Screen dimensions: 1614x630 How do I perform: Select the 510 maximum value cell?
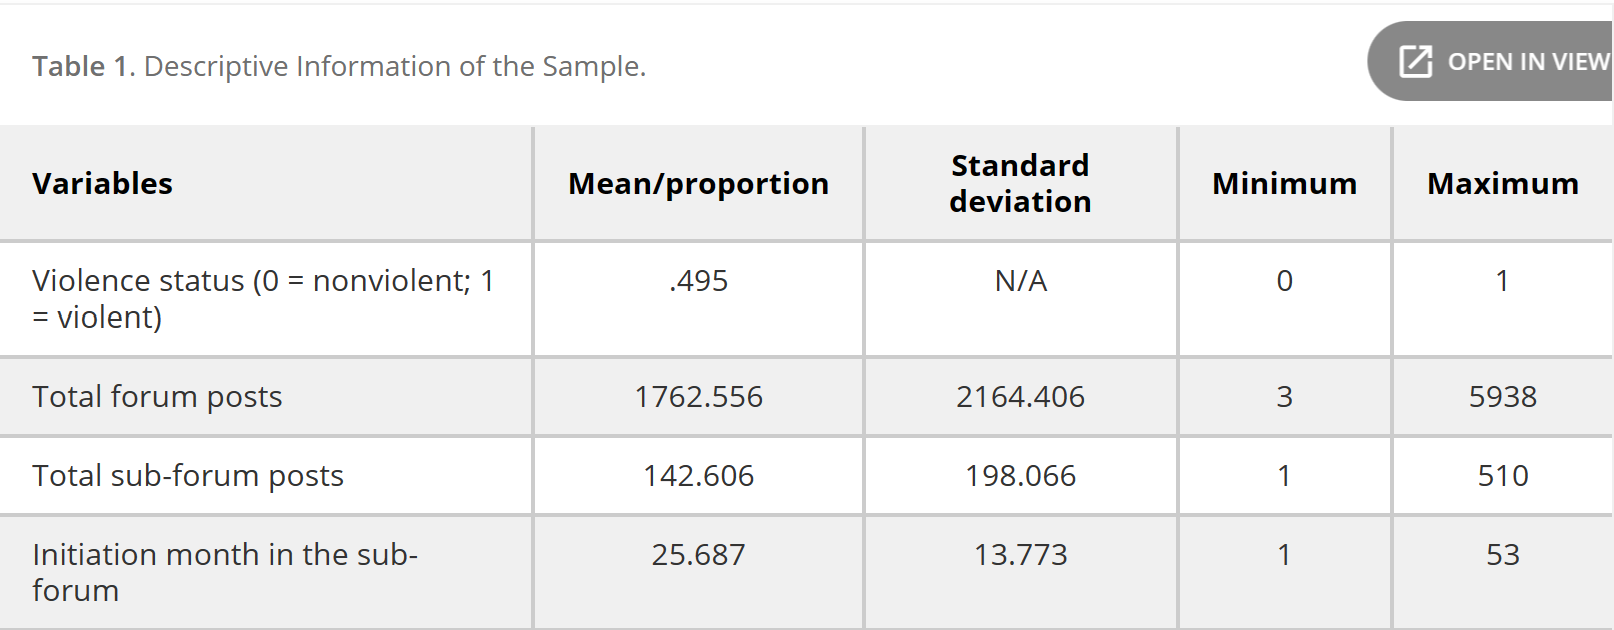tap(1502, 476)
